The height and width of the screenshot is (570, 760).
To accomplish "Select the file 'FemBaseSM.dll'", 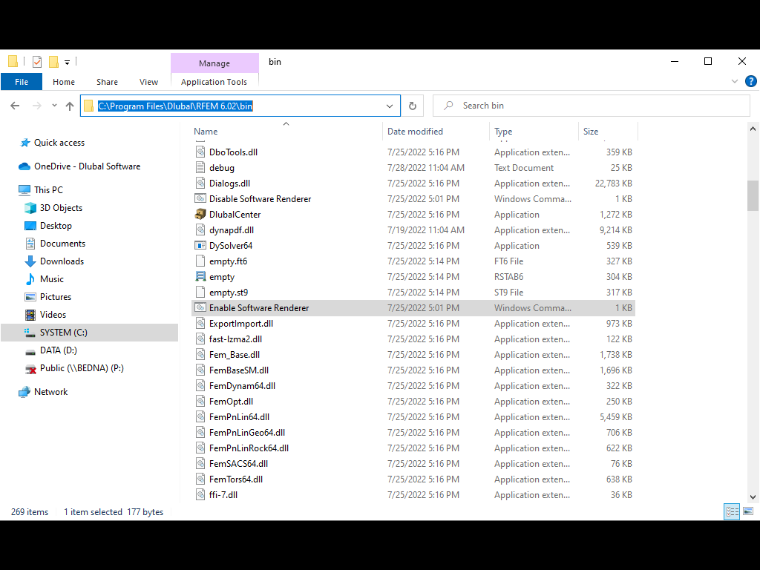I will point(413,370).
